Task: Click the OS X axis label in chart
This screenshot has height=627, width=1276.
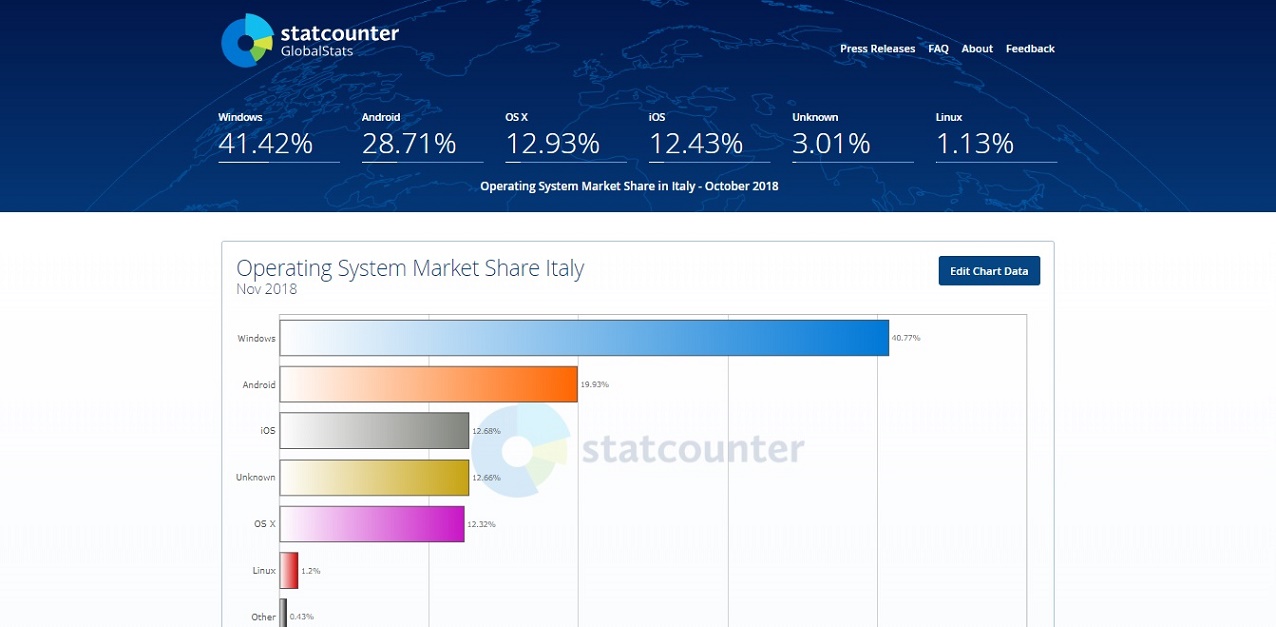Action: 265,524
